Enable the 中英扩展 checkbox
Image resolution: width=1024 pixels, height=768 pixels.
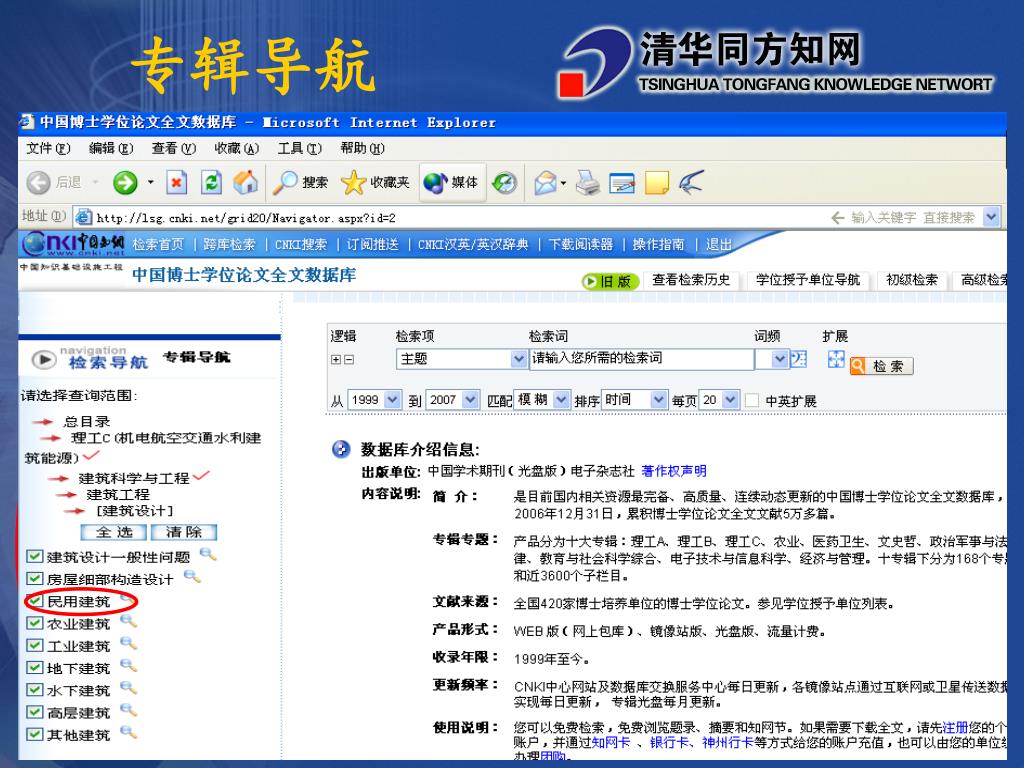pos(752,400)
